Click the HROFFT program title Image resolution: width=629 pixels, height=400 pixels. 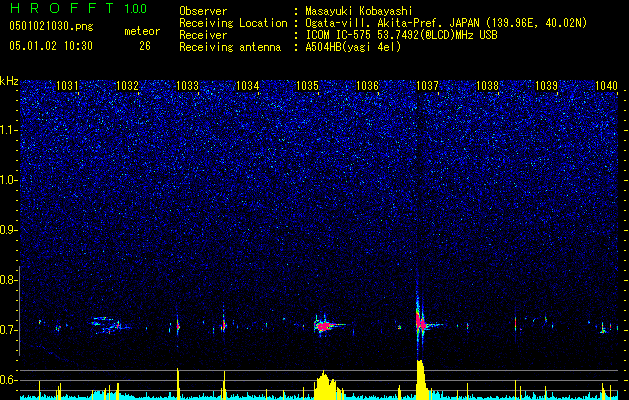point(61,8)
